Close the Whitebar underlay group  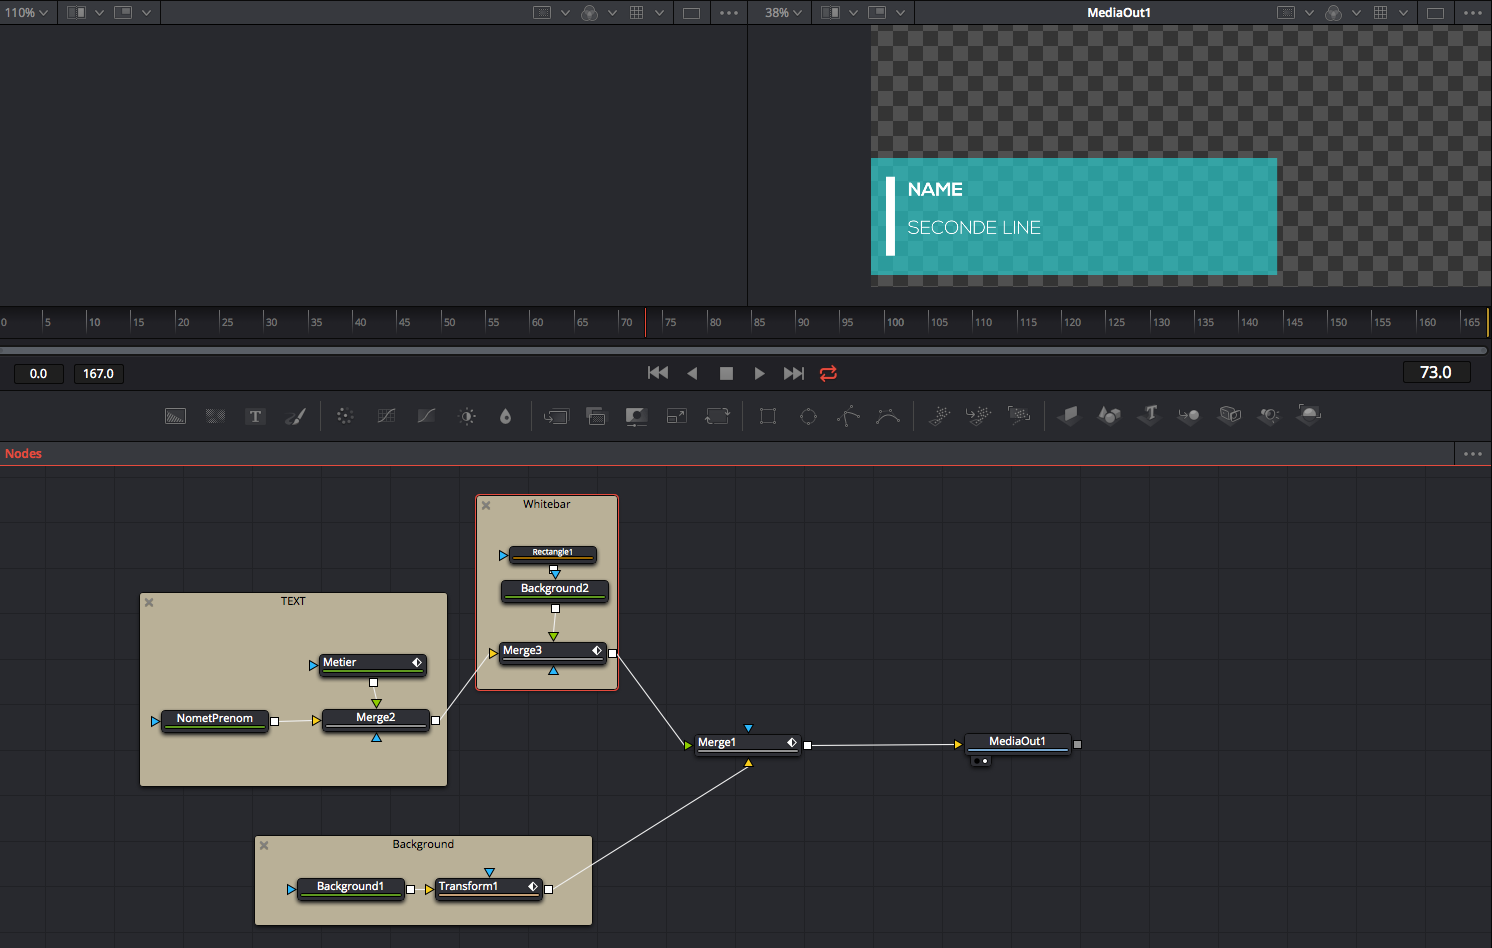[486, 506]
